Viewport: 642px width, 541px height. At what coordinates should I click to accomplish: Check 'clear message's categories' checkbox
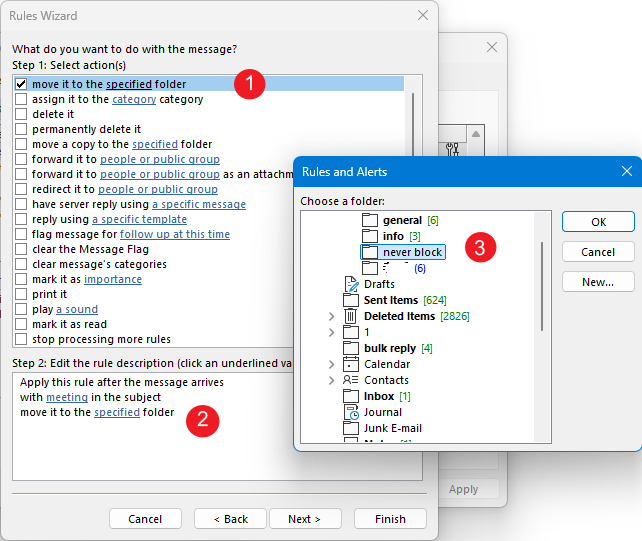click(x=21, y=264)
